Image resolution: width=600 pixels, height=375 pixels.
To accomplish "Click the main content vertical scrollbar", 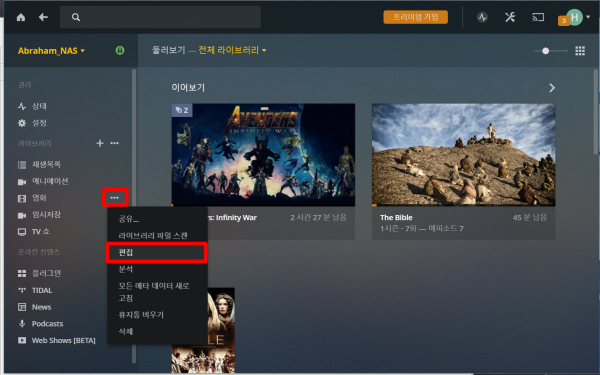I will 596,112.
